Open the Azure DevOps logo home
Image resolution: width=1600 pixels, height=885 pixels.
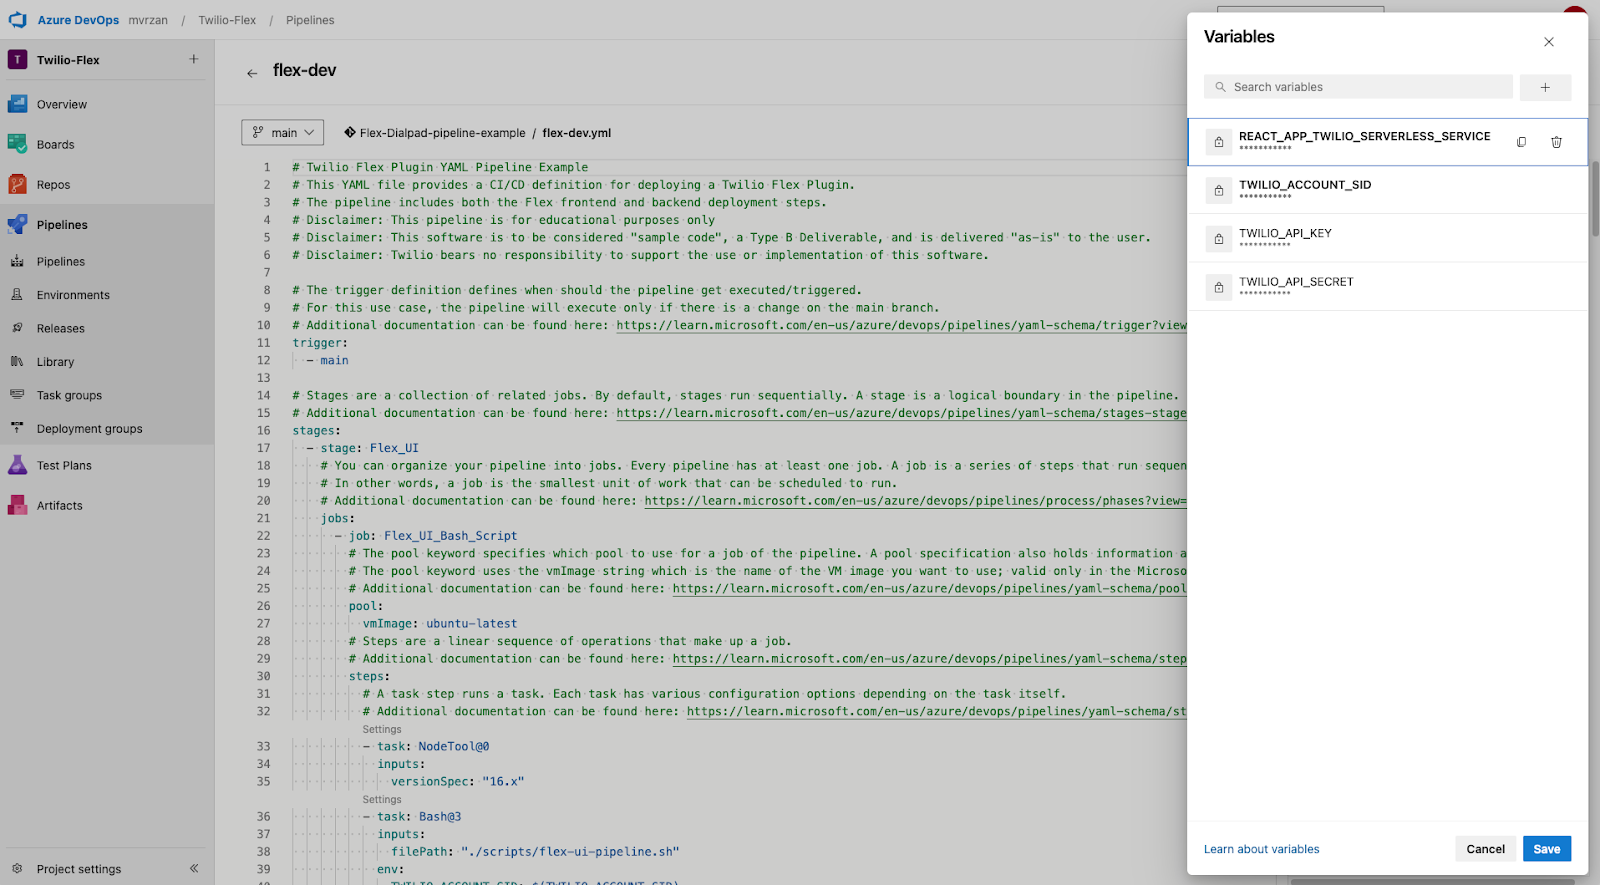tap(18, 20)
